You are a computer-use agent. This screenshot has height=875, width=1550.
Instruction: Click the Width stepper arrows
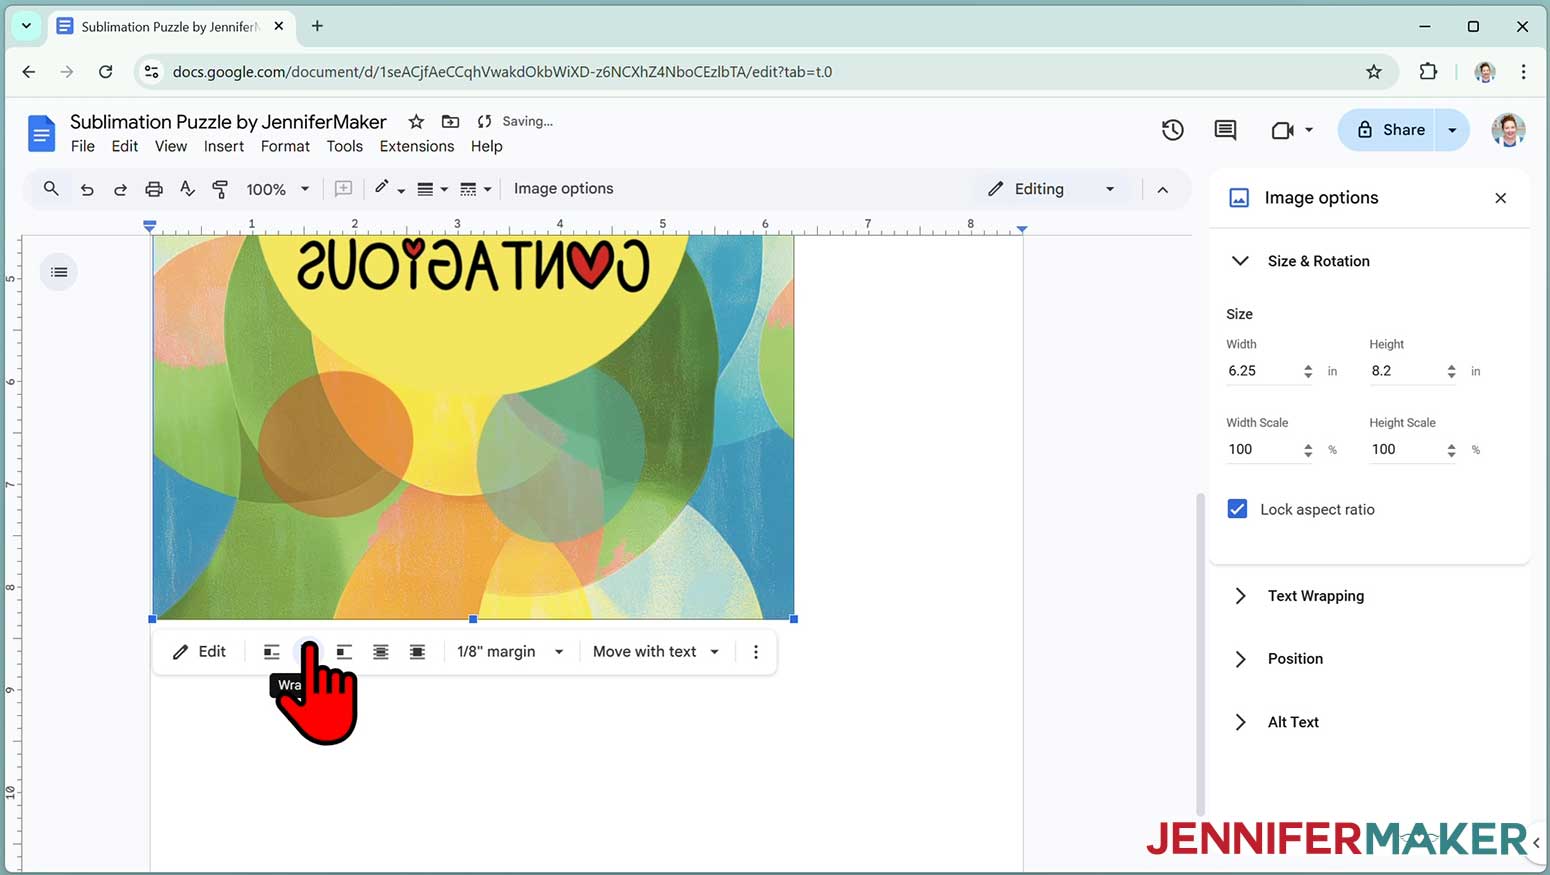click(x=1308, y=372)
